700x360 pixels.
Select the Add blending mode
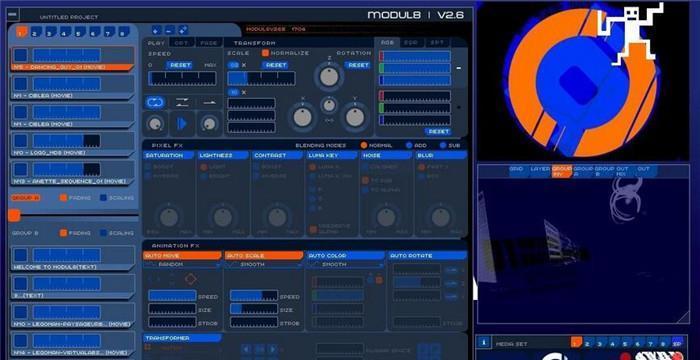coord(409,145)
